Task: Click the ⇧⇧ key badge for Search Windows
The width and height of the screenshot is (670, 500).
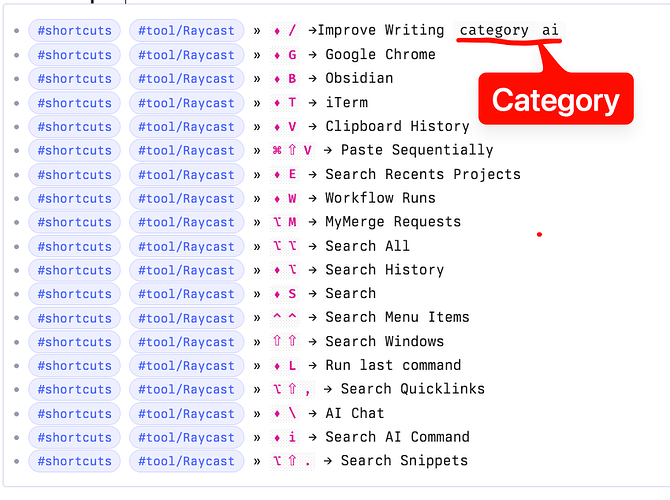Action: click(285, 342)
